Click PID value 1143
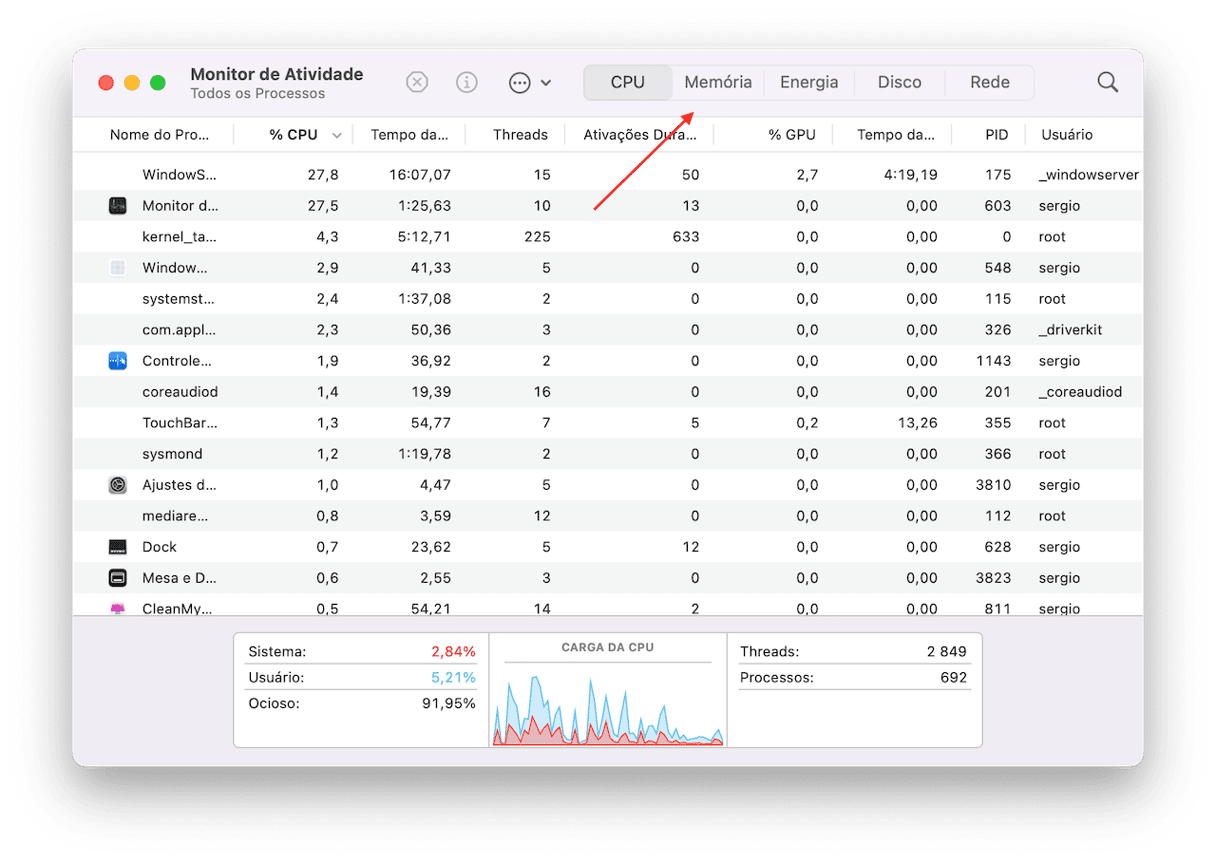This screenshot has height=862, width=1216. click(994, 361)
